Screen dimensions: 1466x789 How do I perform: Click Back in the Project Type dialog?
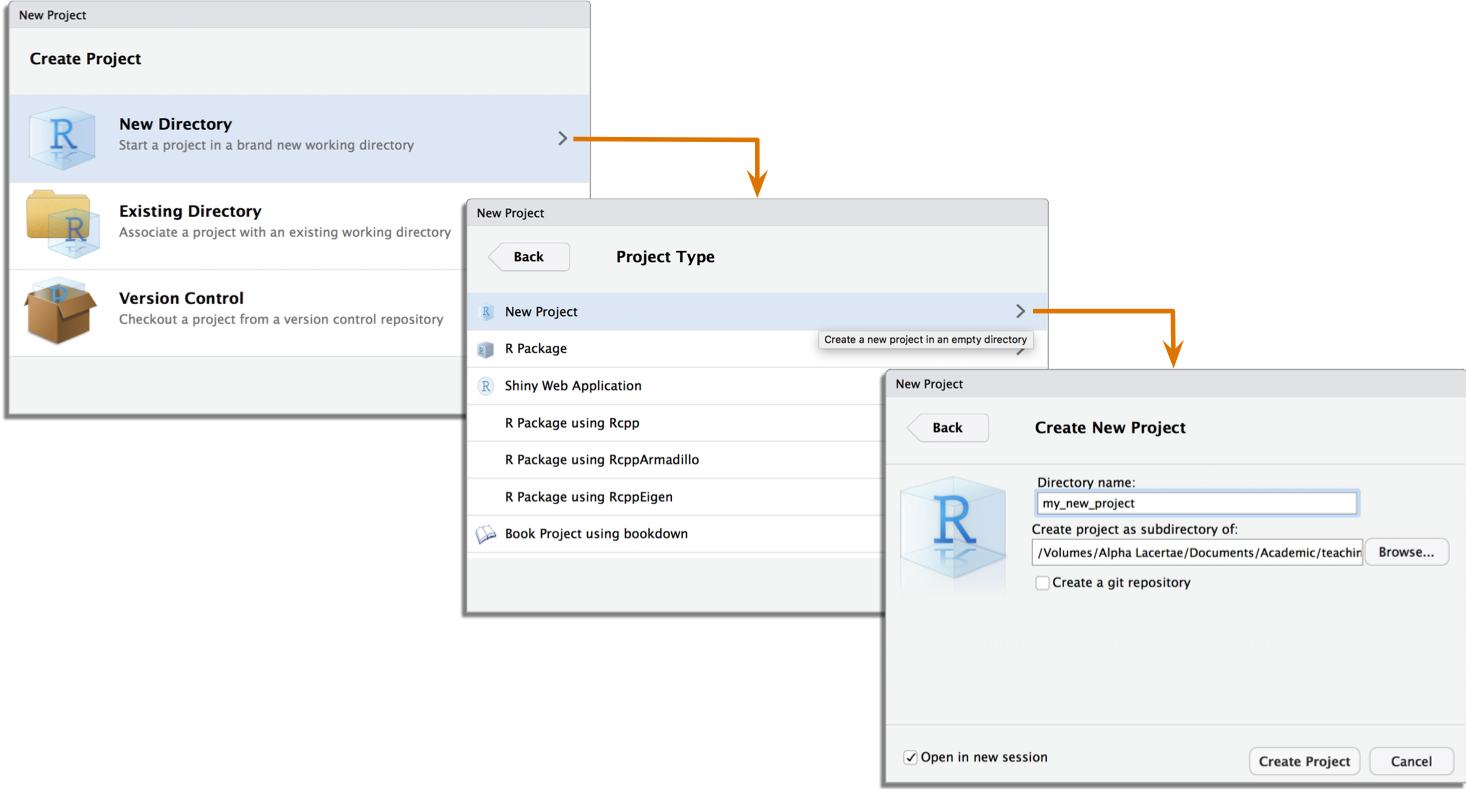point(529,257)
